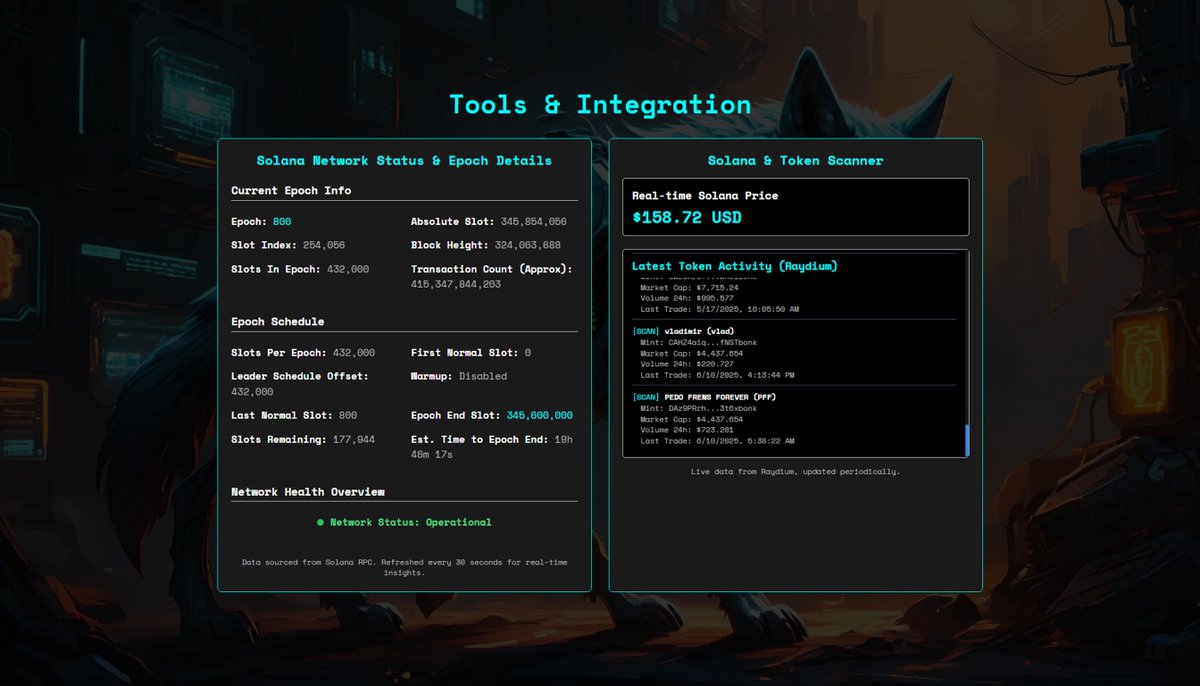Click the Latest Token Activity (Raydium) heading
1200x686 pixels.
click(x=734, y=266)
